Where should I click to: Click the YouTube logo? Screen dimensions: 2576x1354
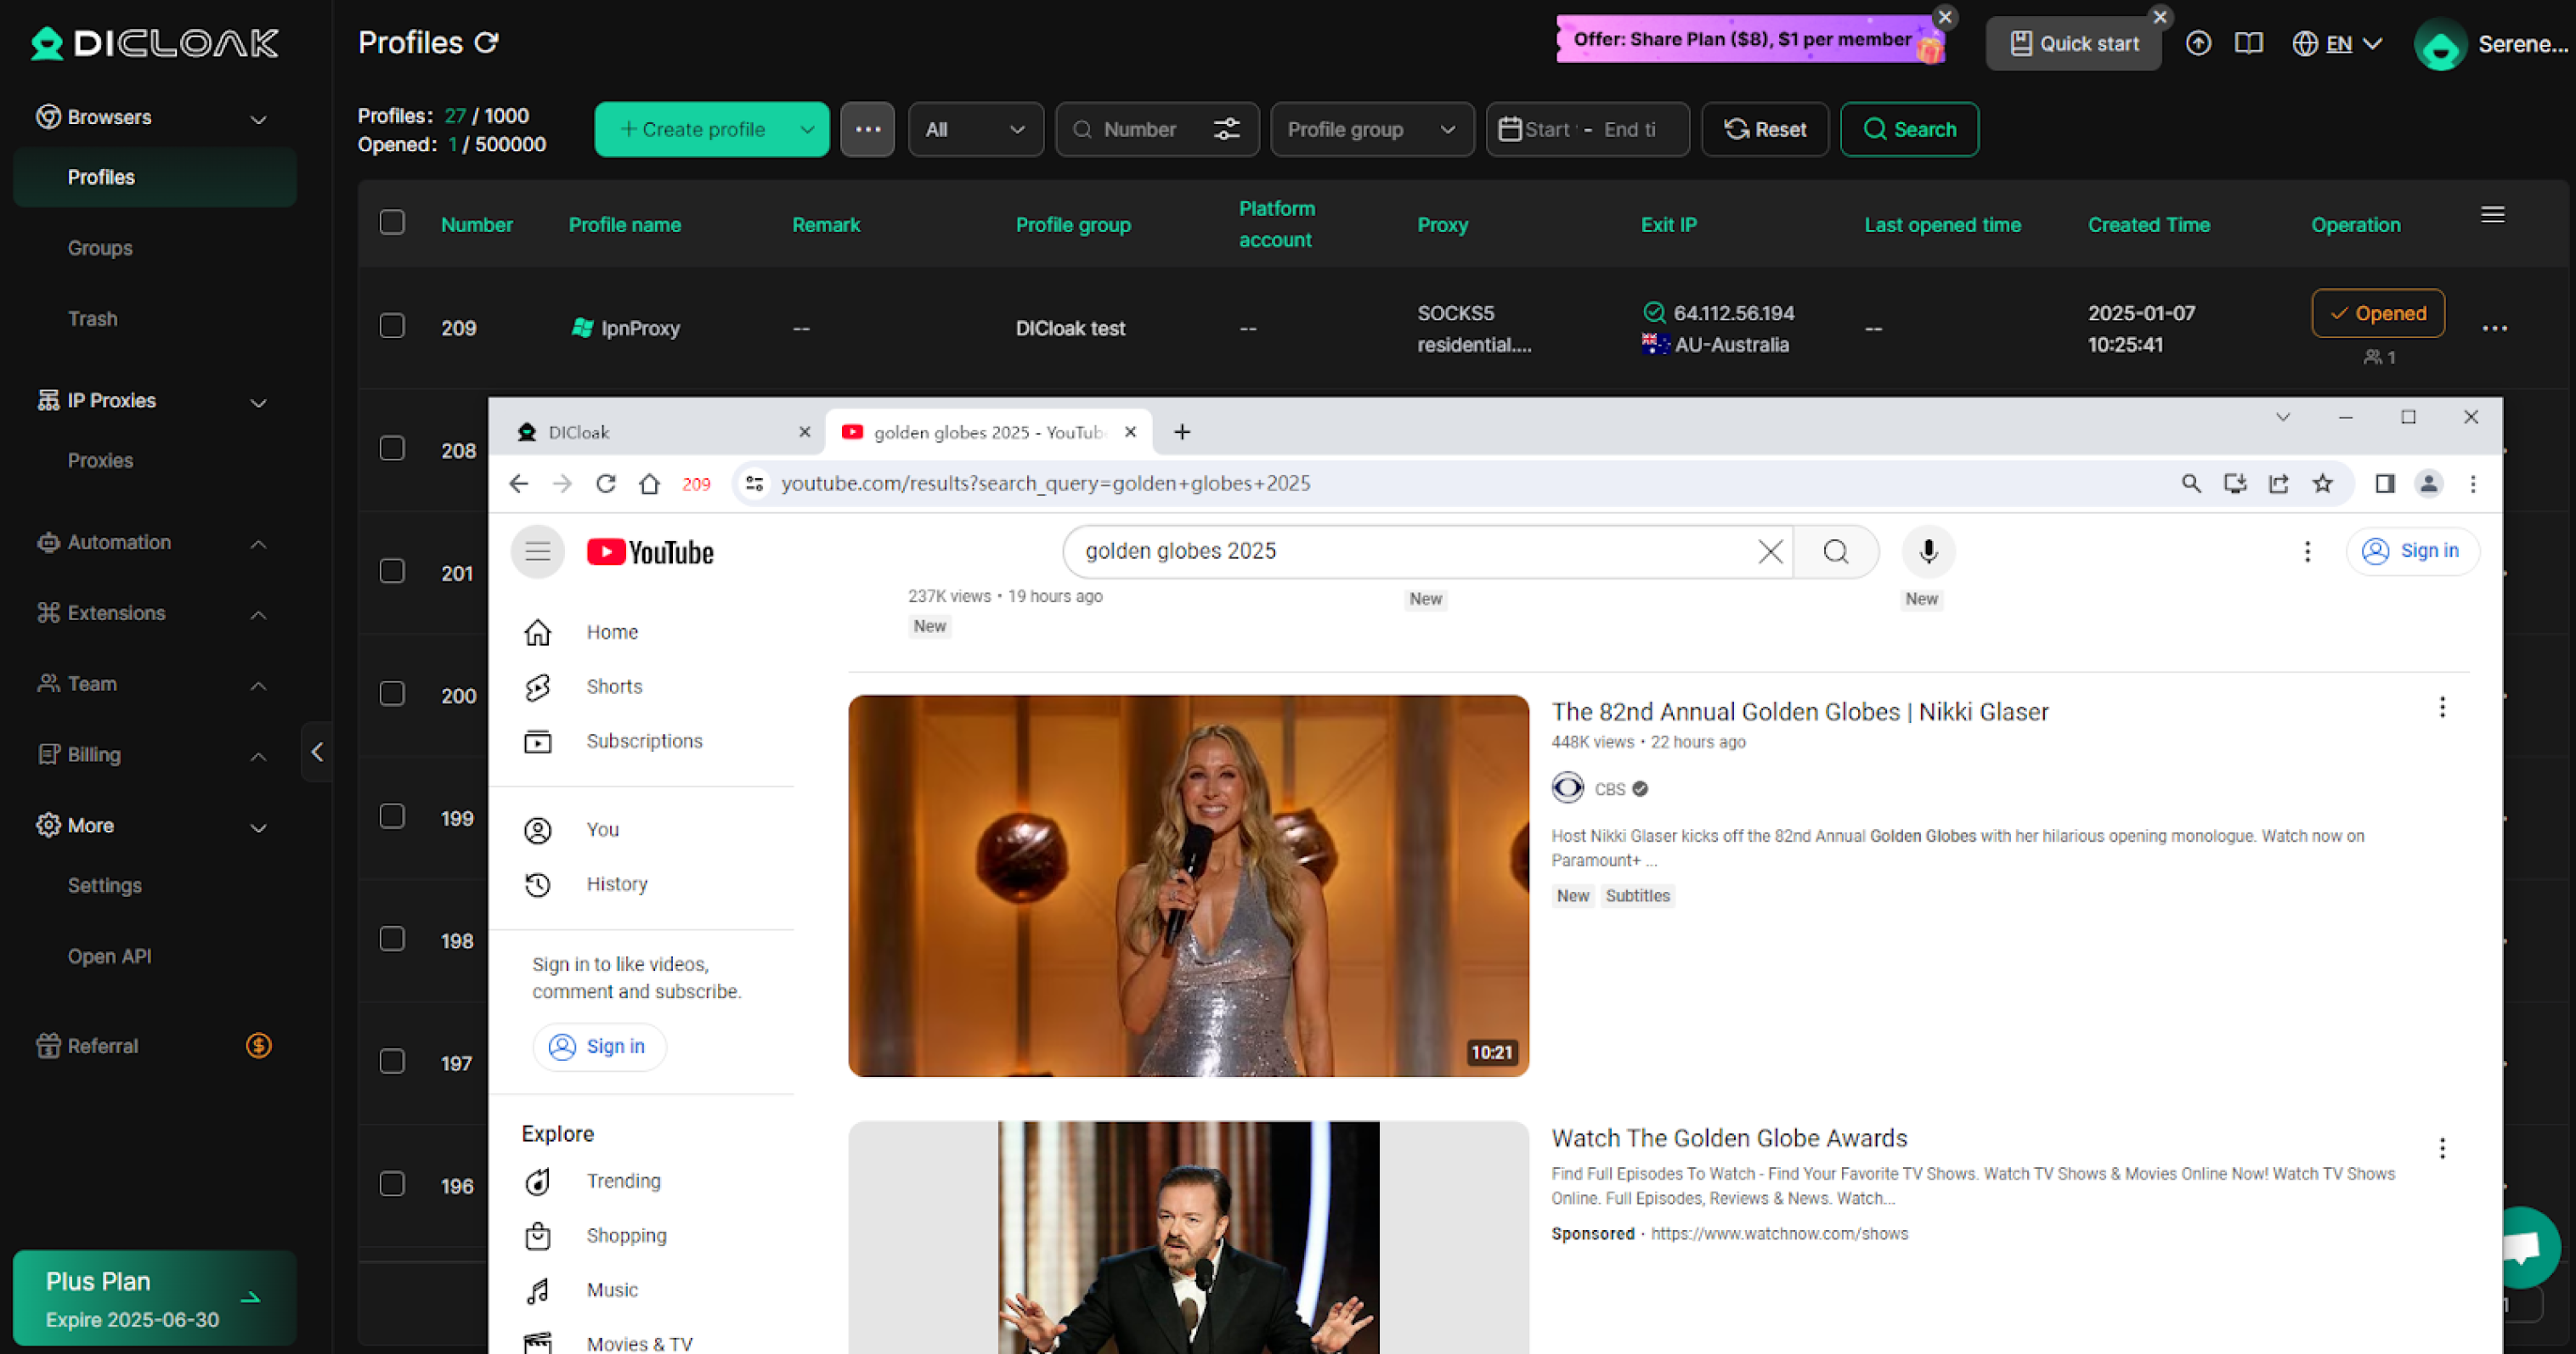point(650,552)
